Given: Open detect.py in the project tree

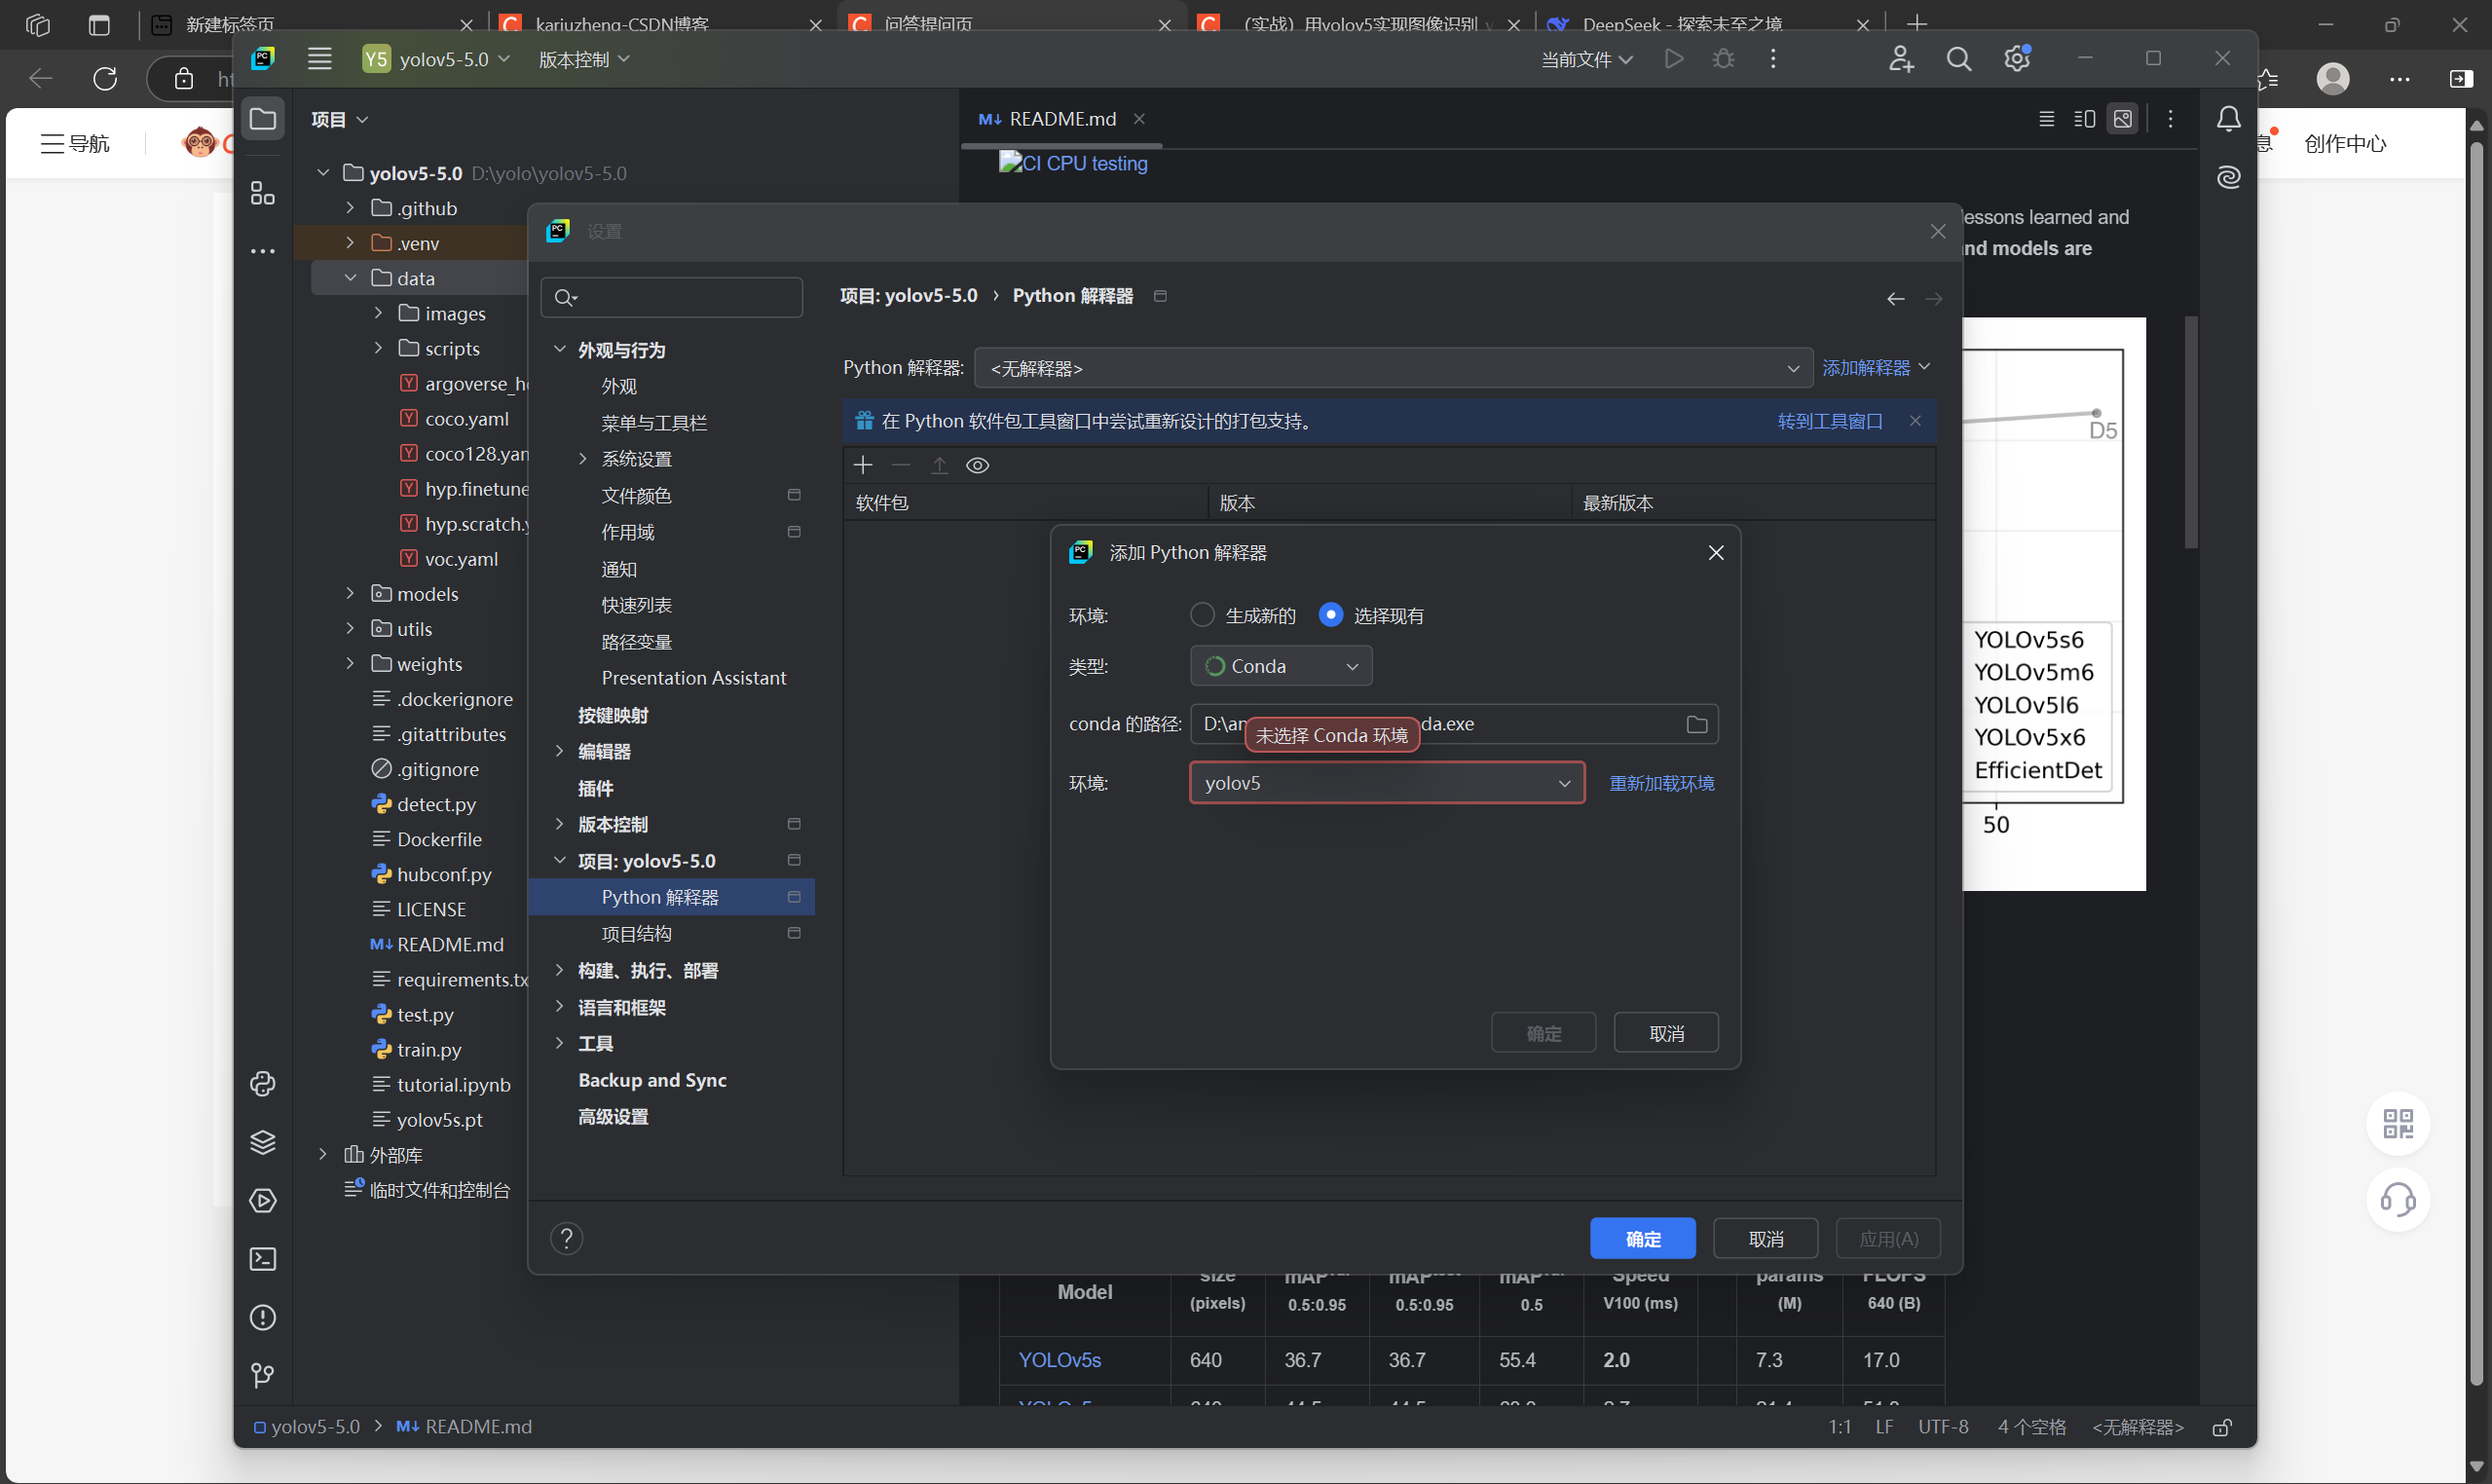Looking at the screenshot, I should (x=436, y=804).
